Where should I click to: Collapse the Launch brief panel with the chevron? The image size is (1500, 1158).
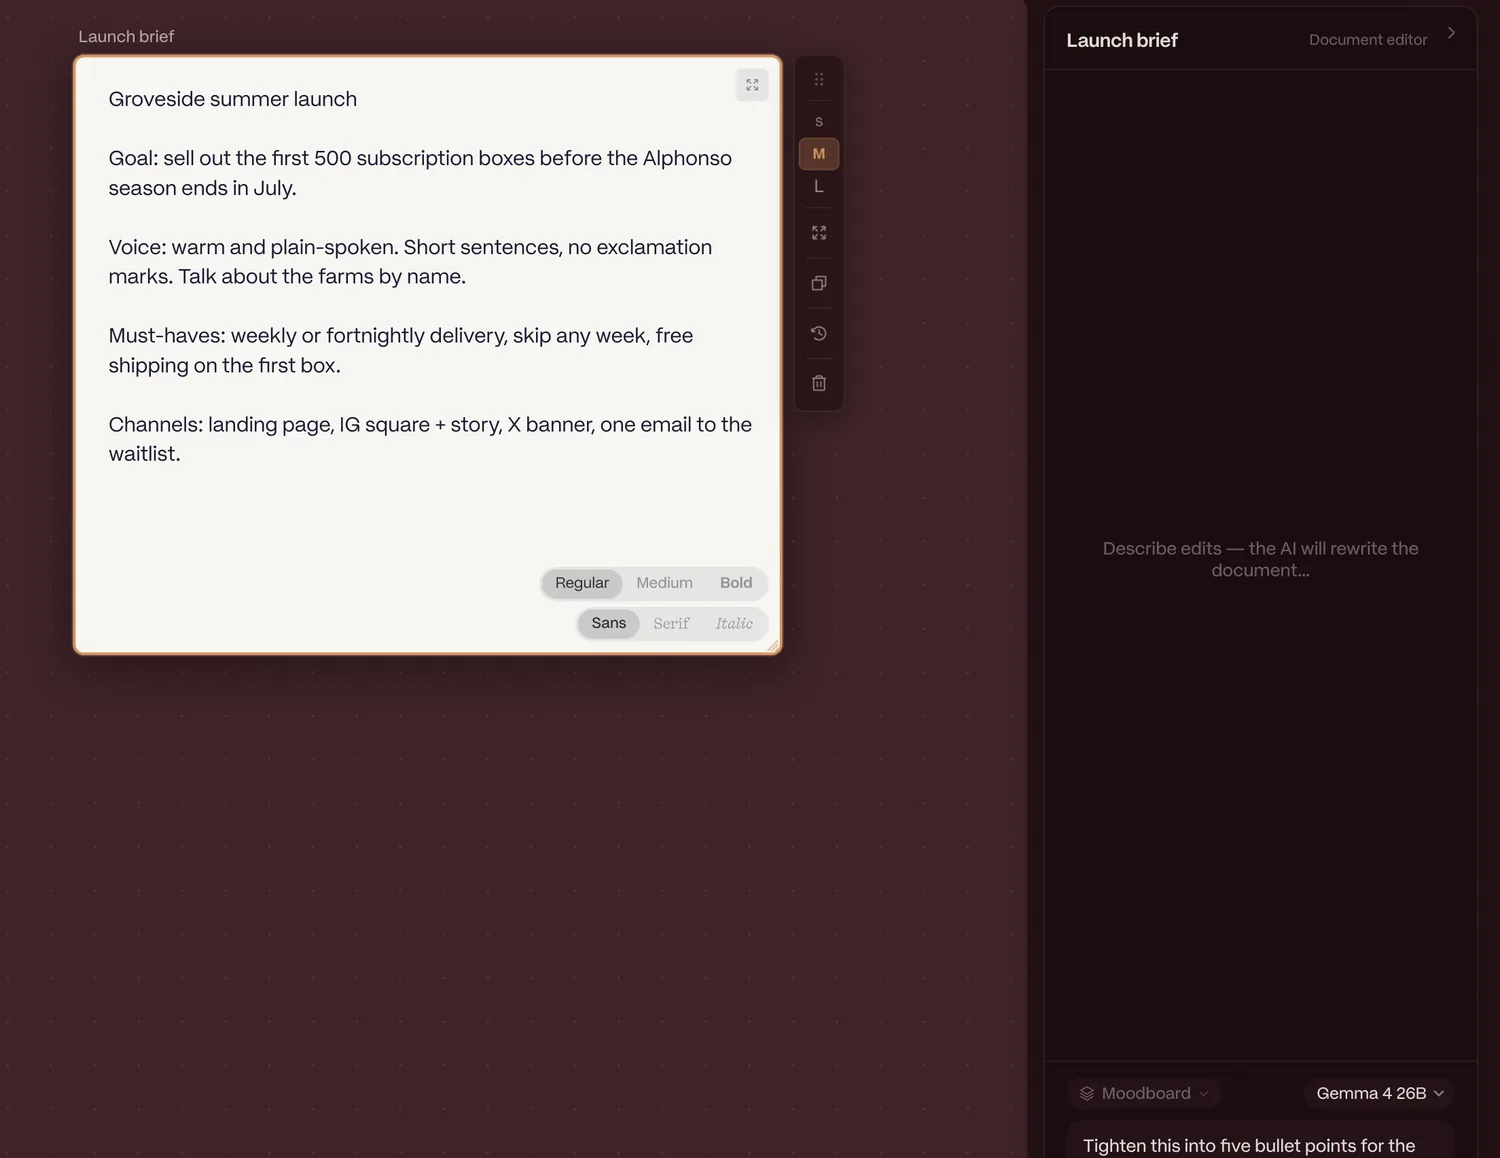click(x=1451, y=33)
